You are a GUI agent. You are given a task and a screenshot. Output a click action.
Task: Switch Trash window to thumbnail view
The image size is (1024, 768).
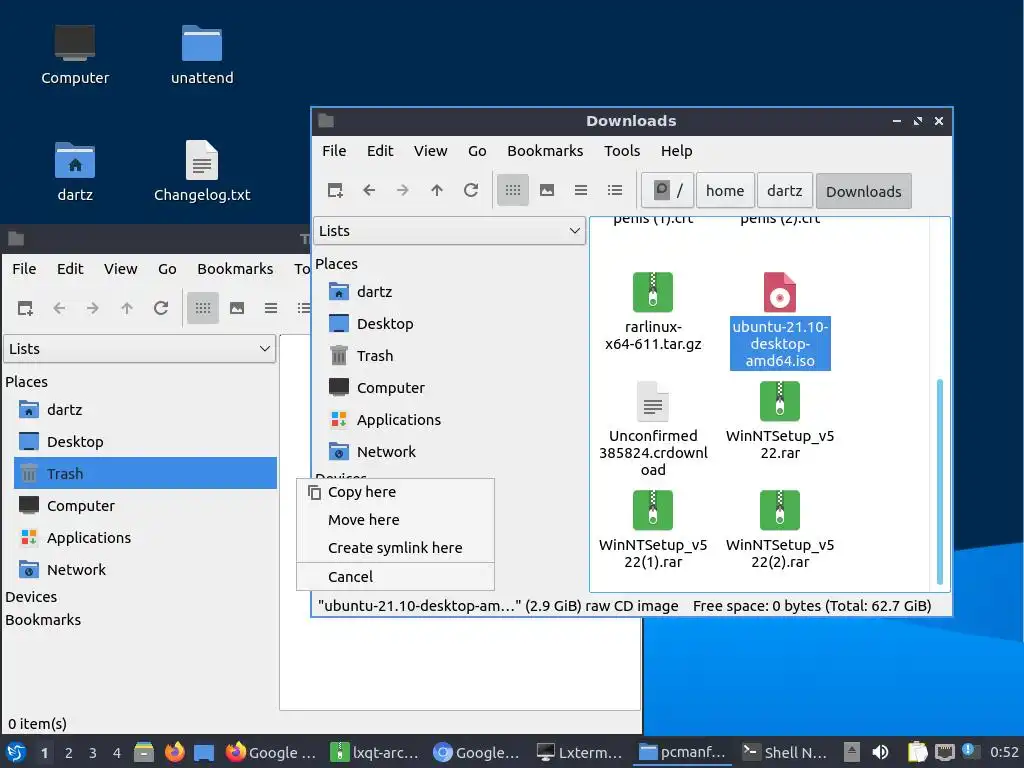236,308
